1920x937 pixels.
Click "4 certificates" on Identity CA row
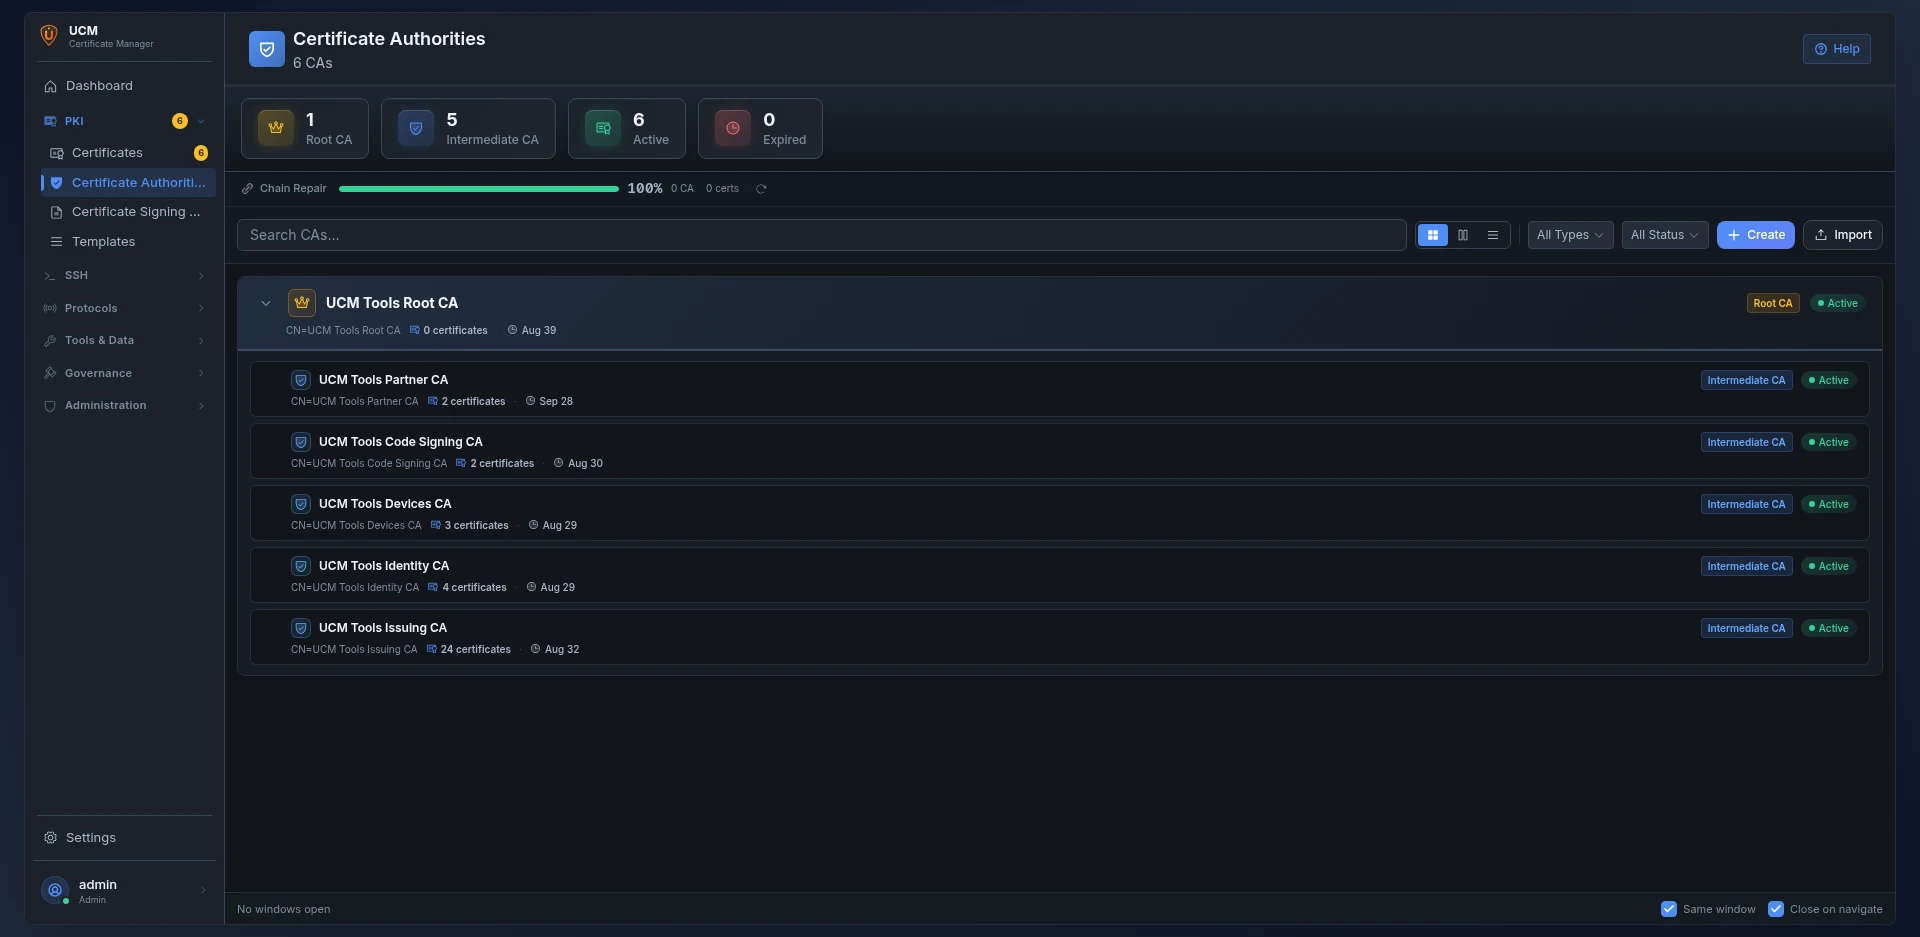coord(474,588)
